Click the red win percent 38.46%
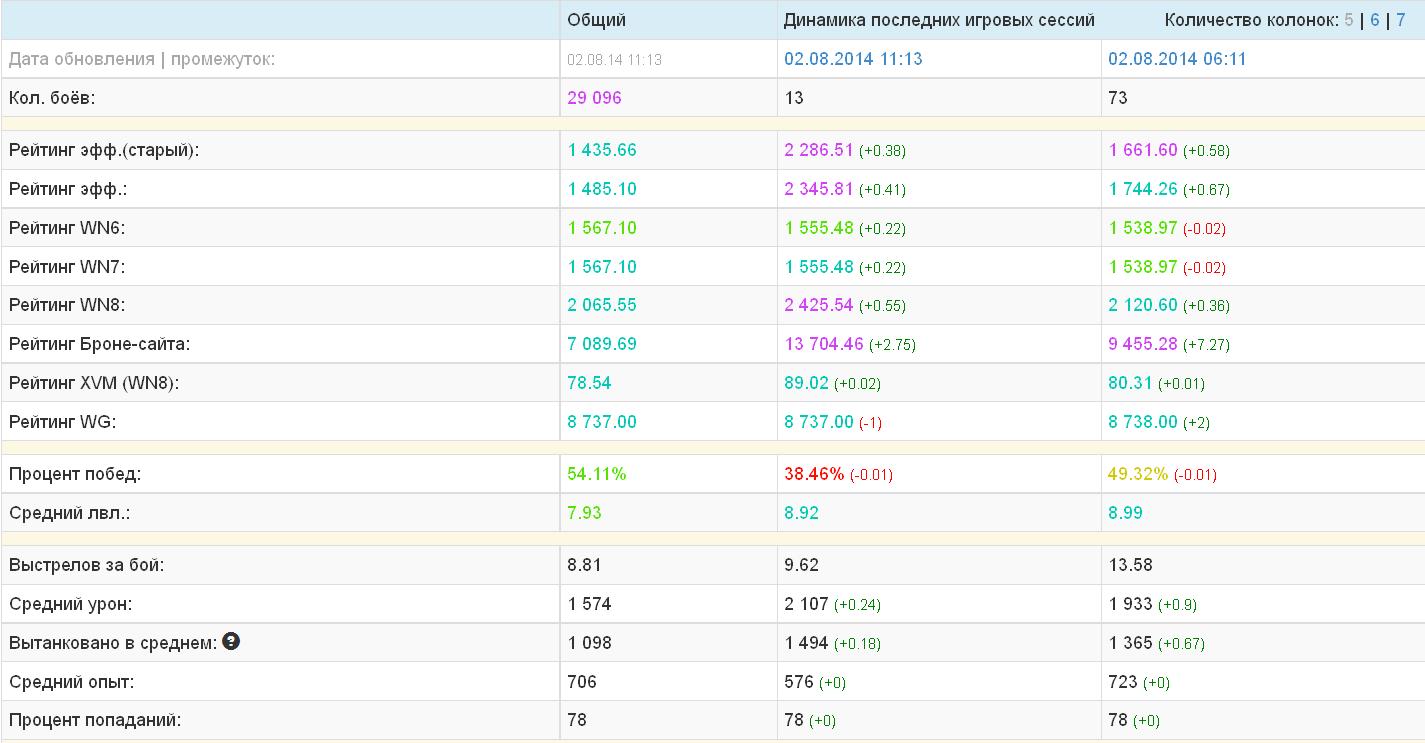The height and width of the screenshot is (743, 1425). pos(814,474)
